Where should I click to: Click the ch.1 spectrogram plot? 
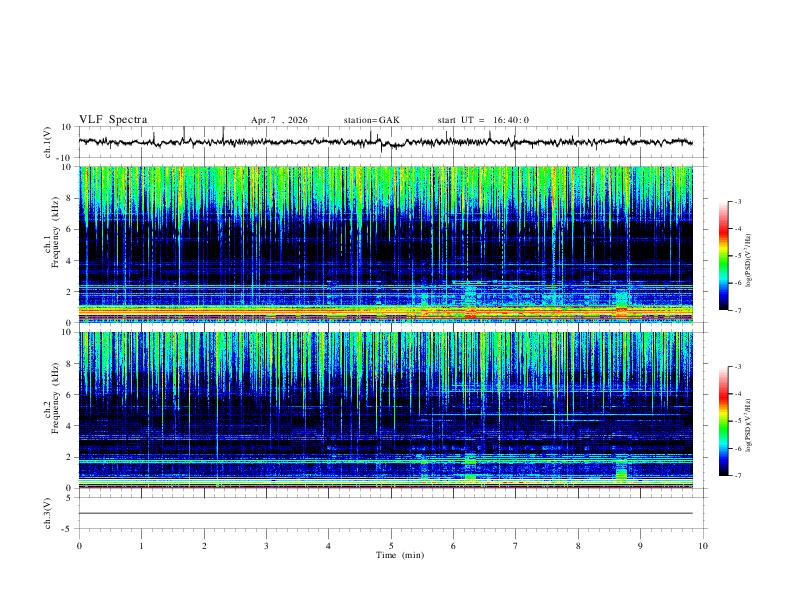386,244
